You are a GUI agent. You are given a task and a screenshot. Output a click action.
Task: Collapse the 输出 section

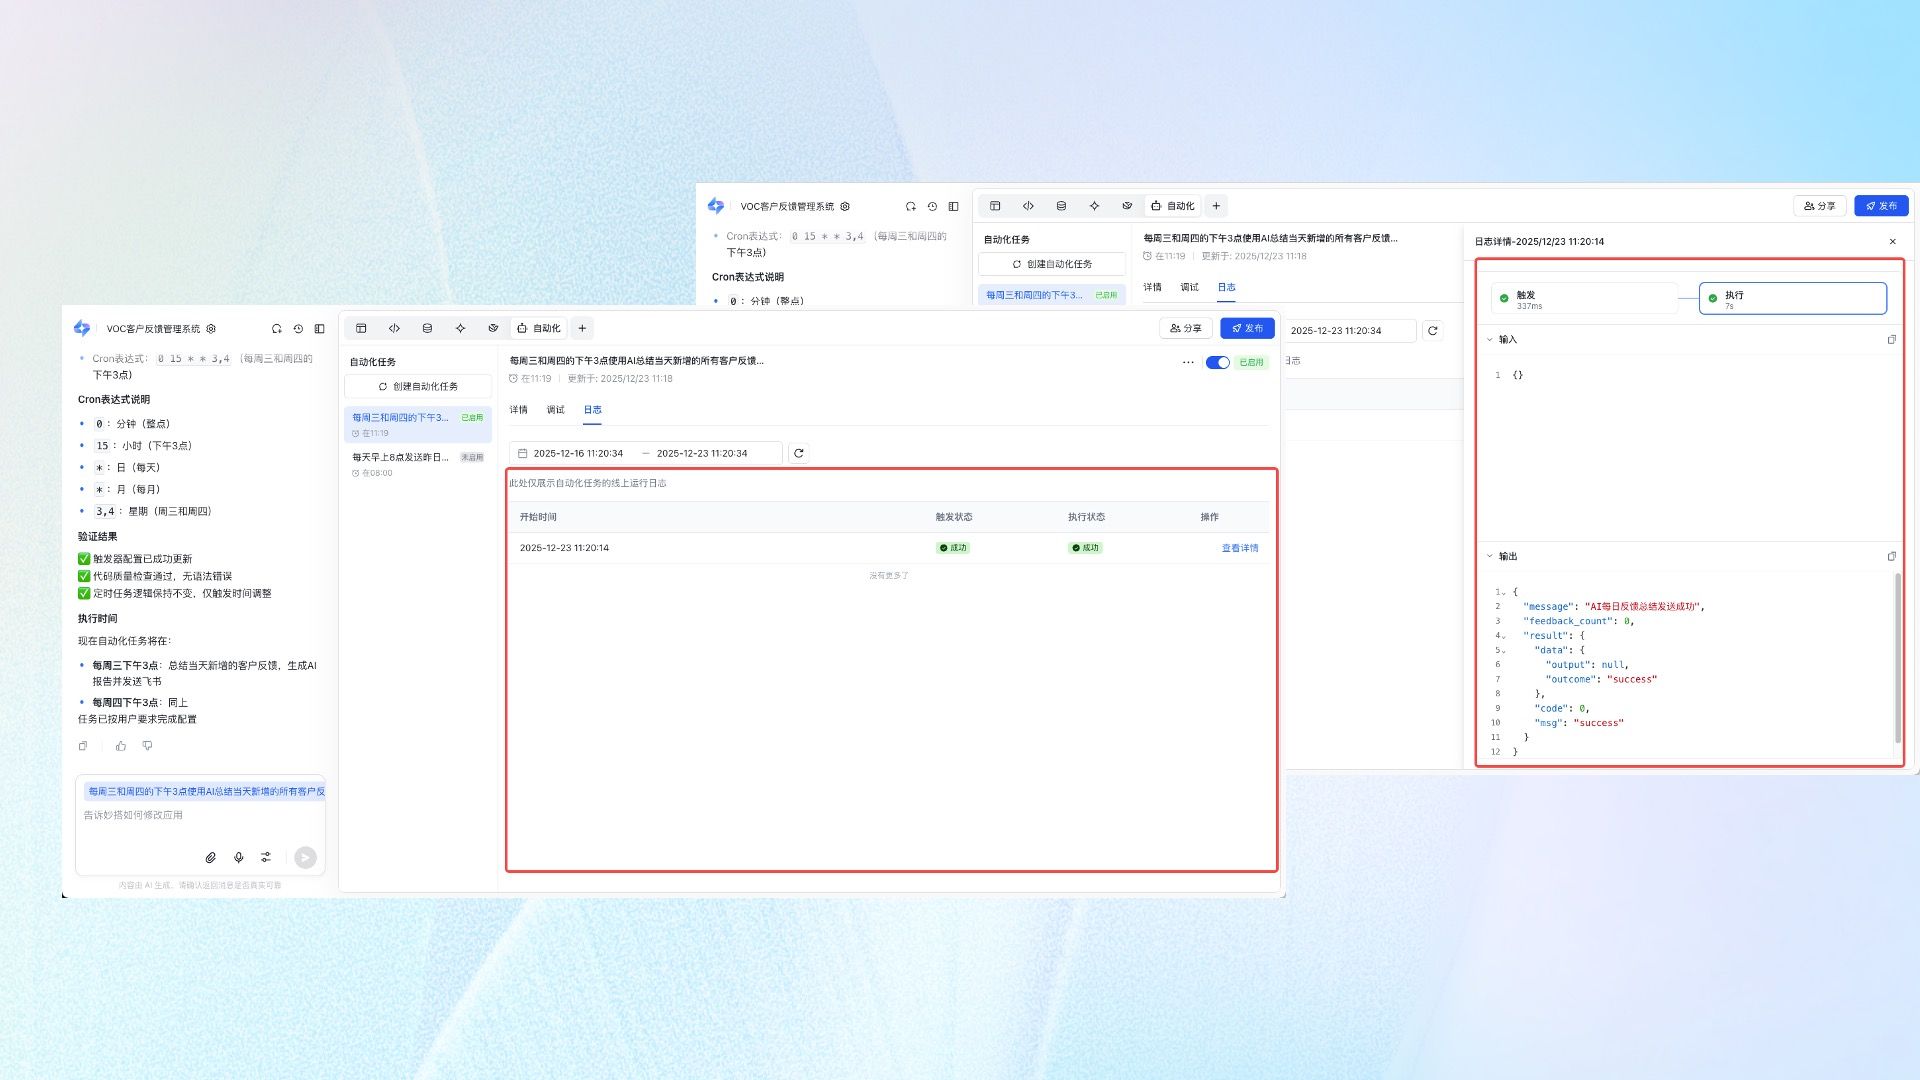pos(1489,556)
